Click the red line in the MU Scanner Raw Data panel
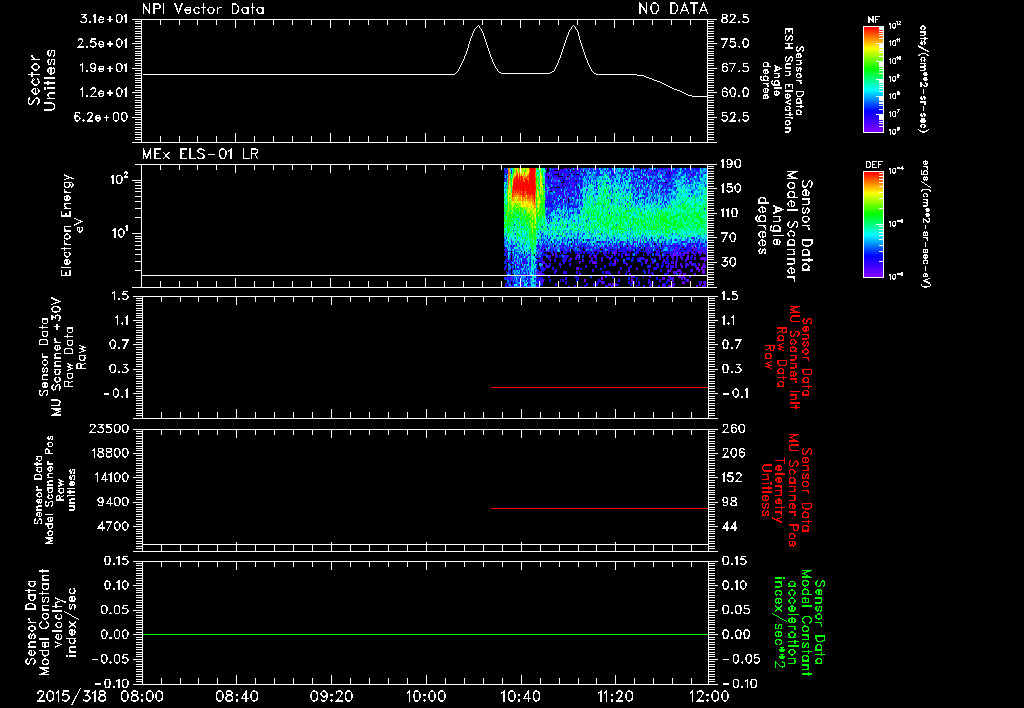This screenshot has height=708, width=1024. (x=600, y=387)
